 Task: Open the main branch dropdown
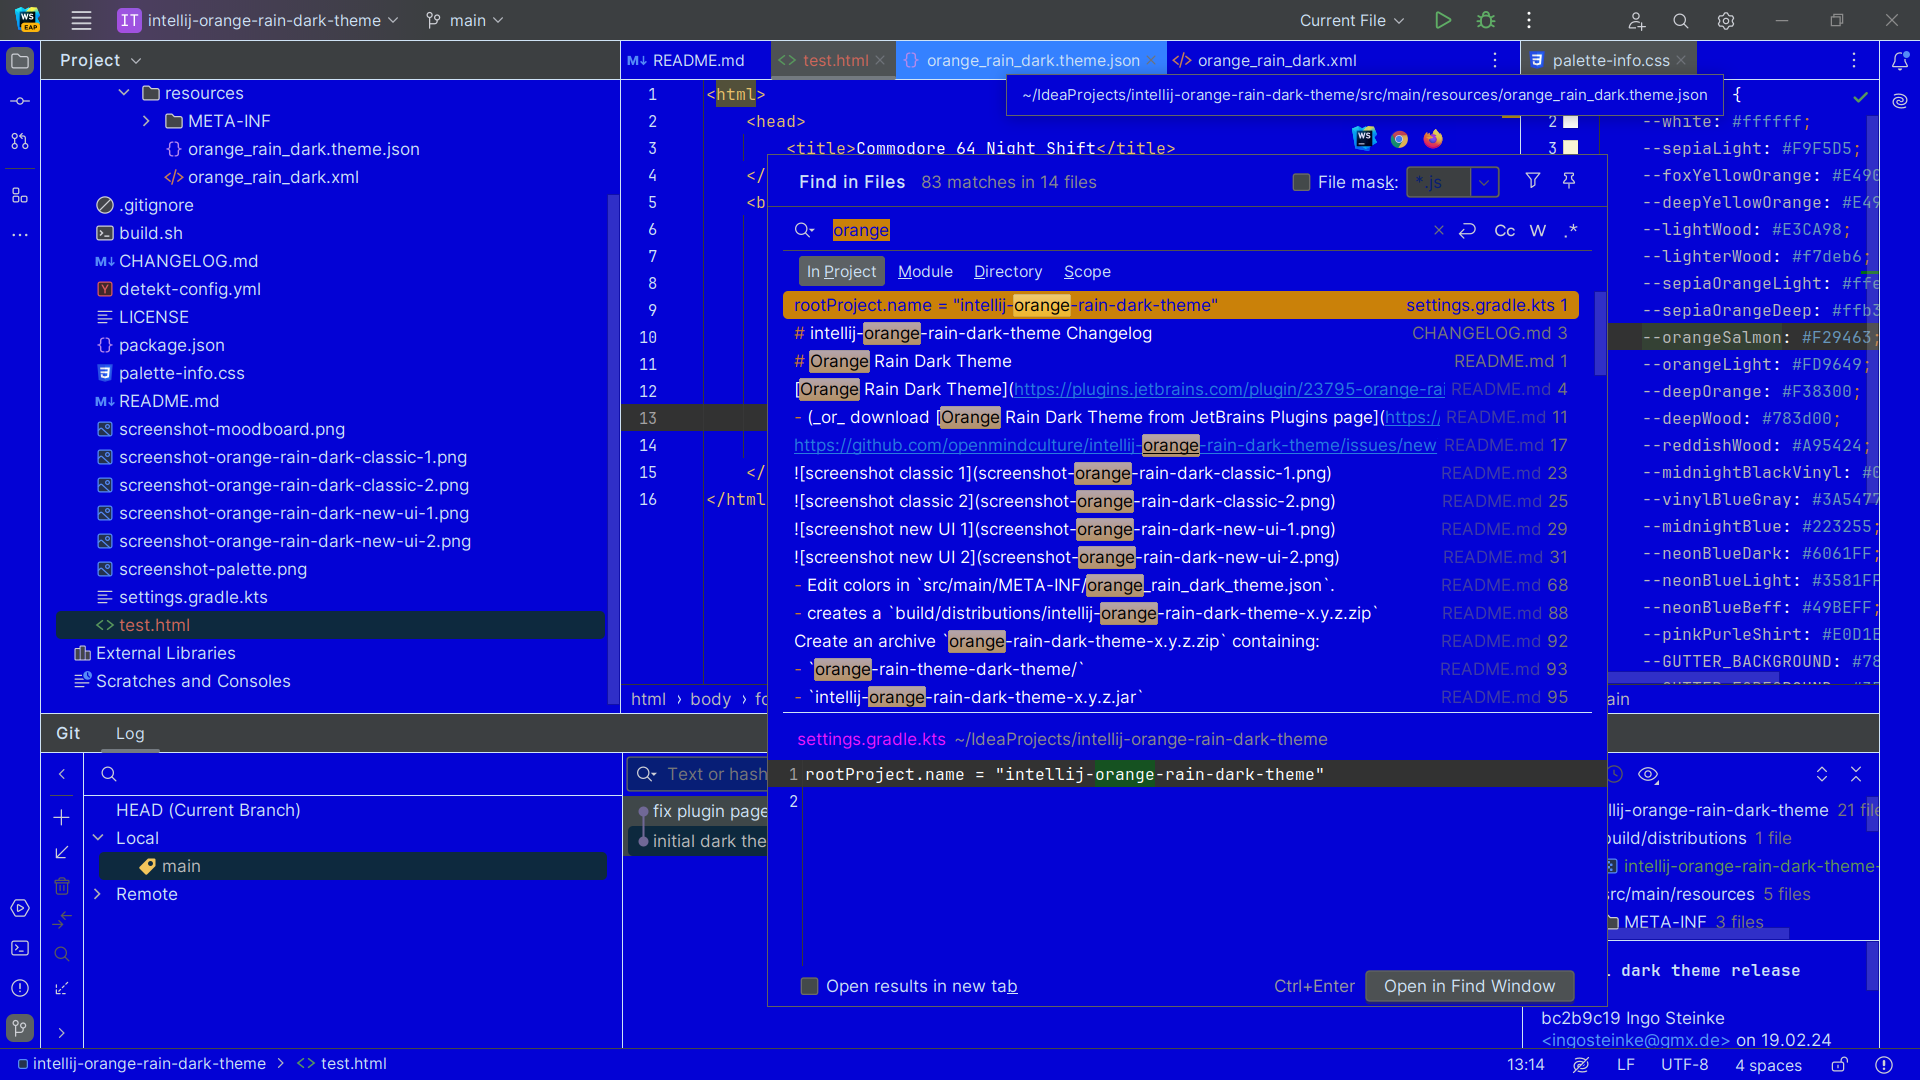[x=465, y=20]
